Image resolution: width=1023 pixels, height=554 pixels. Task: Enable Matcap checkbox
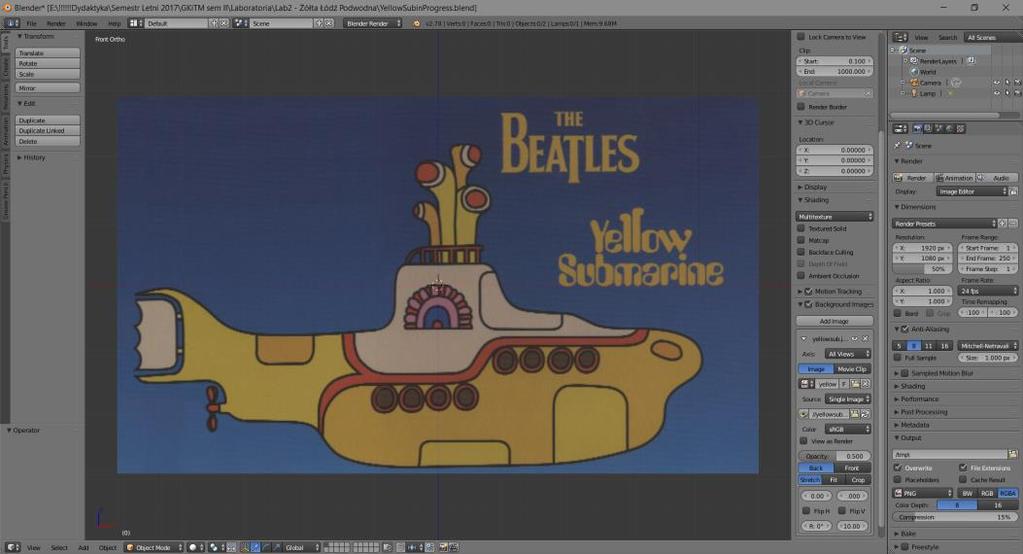(801, 240)
